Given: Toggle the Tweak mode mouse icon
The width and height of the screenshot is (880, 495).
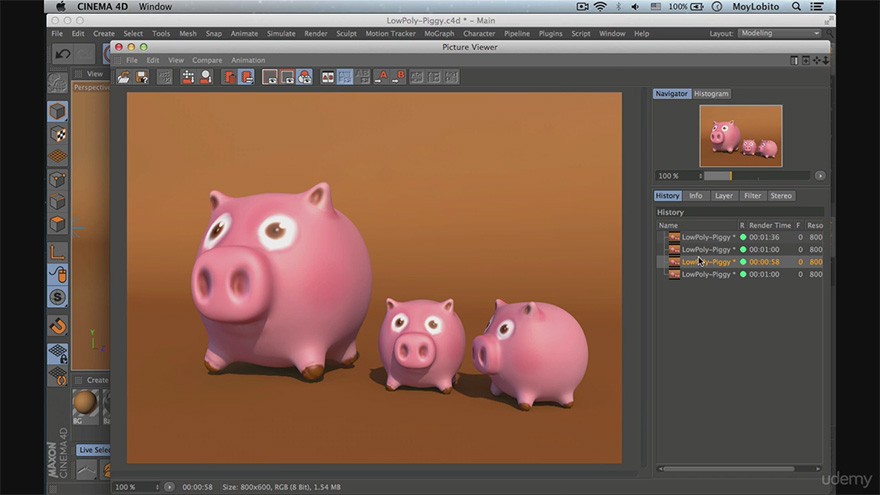Looking at the screenshot, I should pyautogui.click(x=58, y=274).
